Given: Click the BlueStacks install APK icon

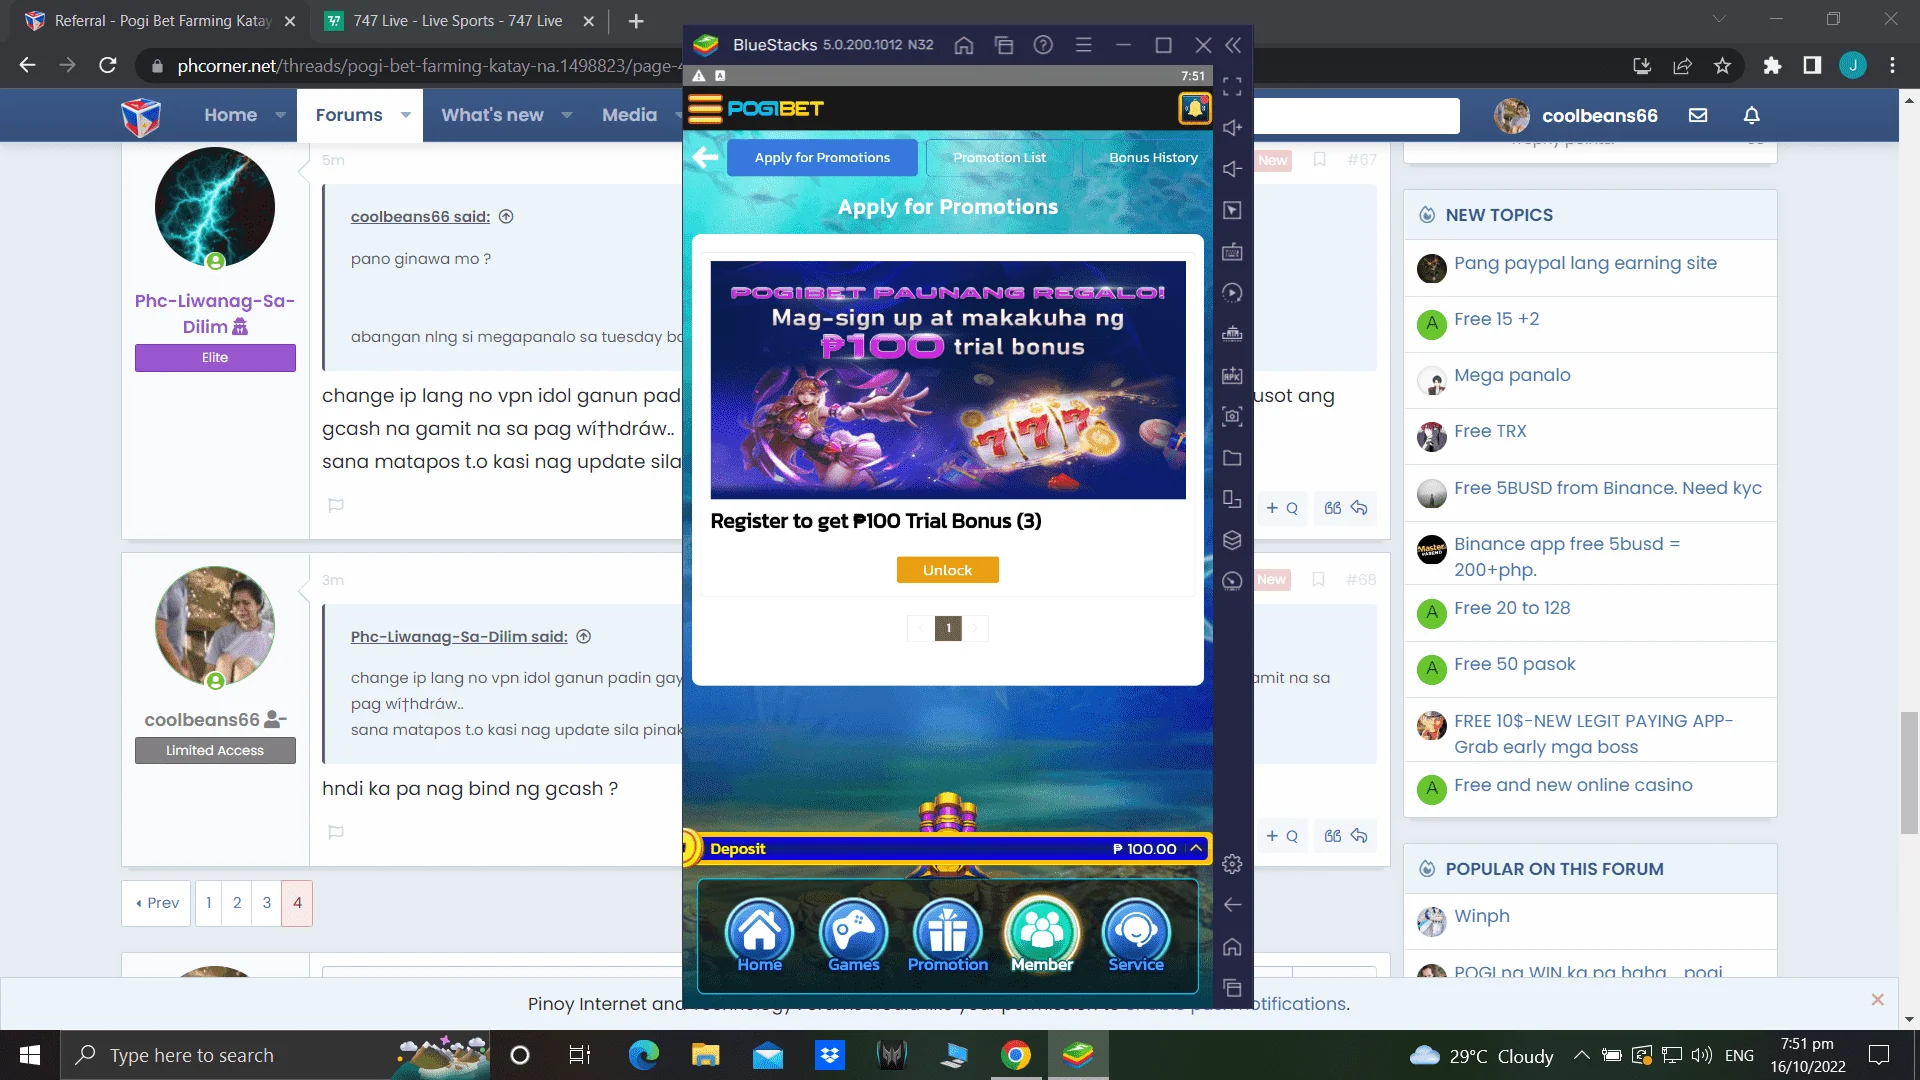Looking at the screenshot, I should click(1232, 376).
